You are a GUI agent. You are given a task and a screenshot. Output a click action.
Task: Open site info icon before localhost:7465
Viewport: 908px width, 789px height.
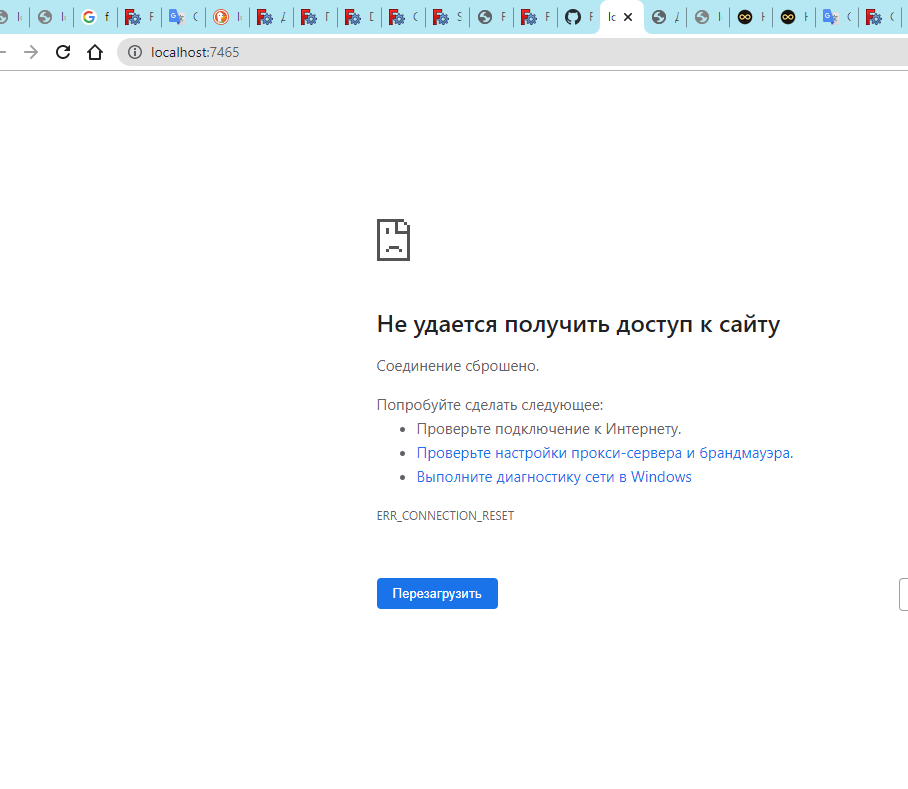tap(135, 52)
